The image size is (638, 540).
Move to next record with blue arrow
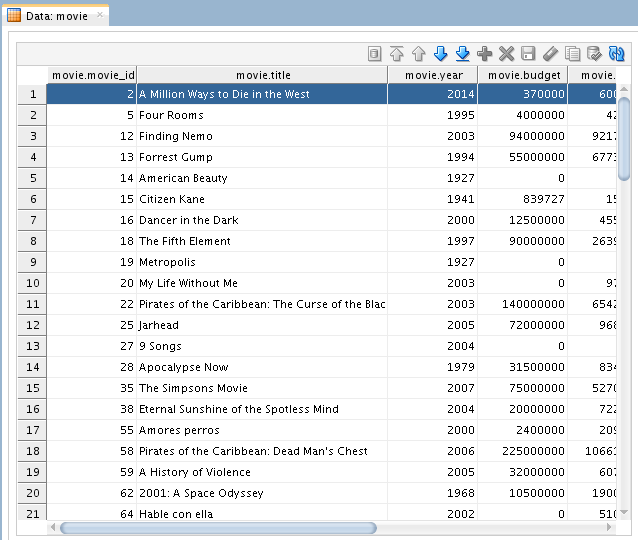441,53
